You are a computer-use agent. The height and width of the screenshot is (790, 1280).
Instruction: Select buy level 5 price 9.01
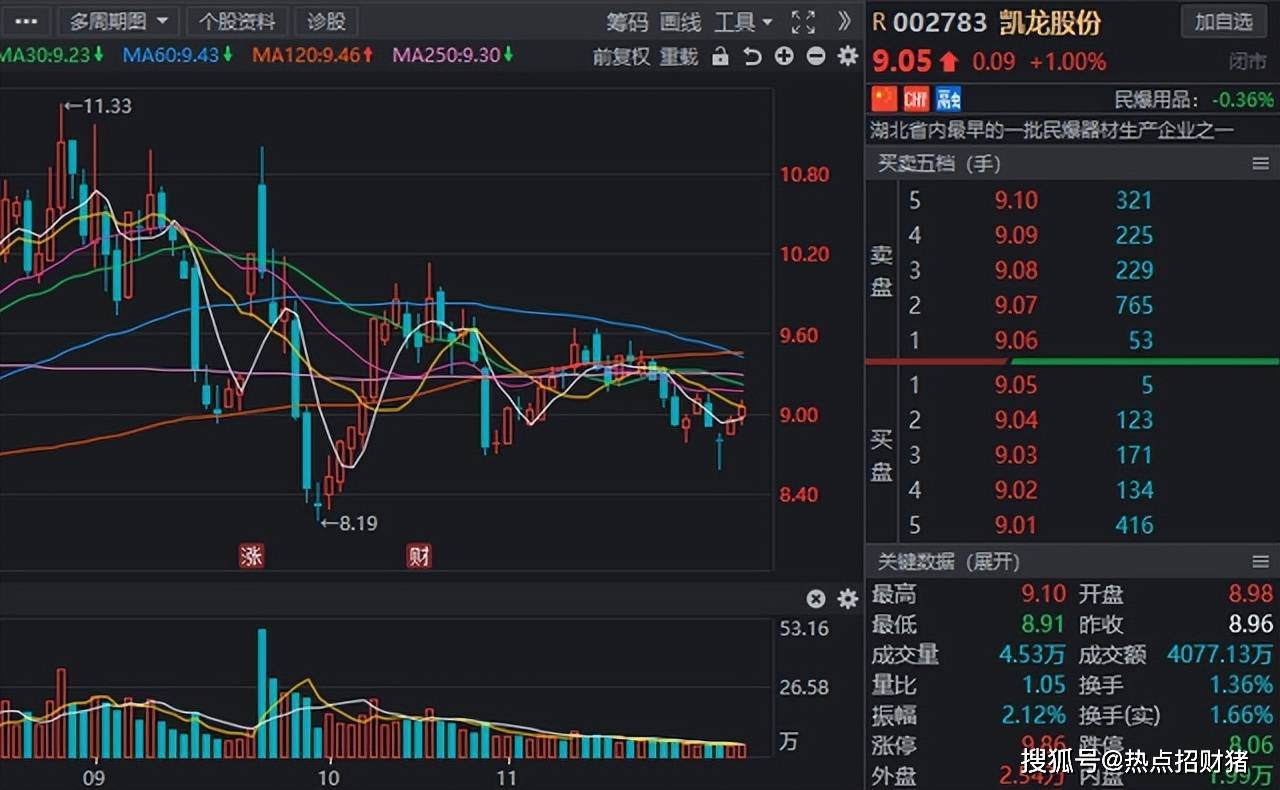click(1016, 525)
